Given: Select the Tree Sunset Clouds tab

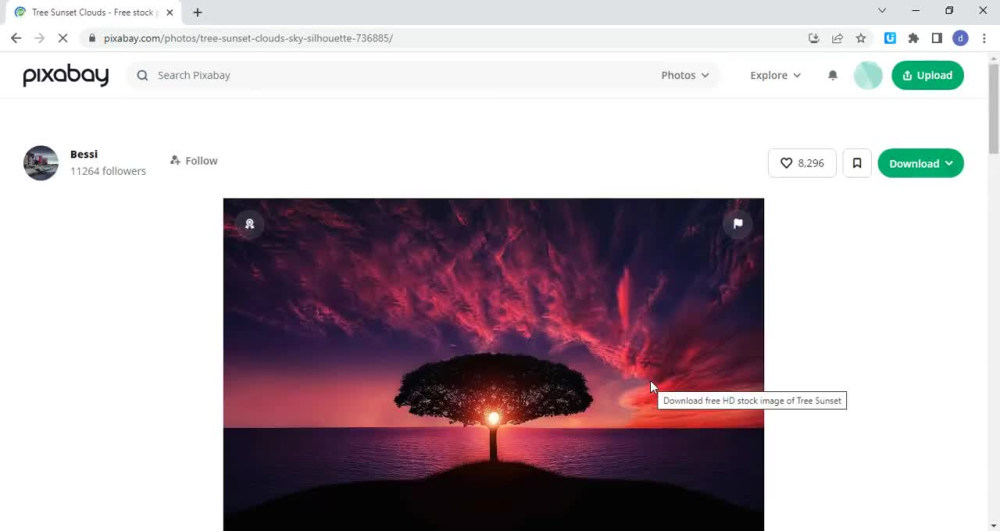Looking at the screenshot, I should click(x=92, y=12).
